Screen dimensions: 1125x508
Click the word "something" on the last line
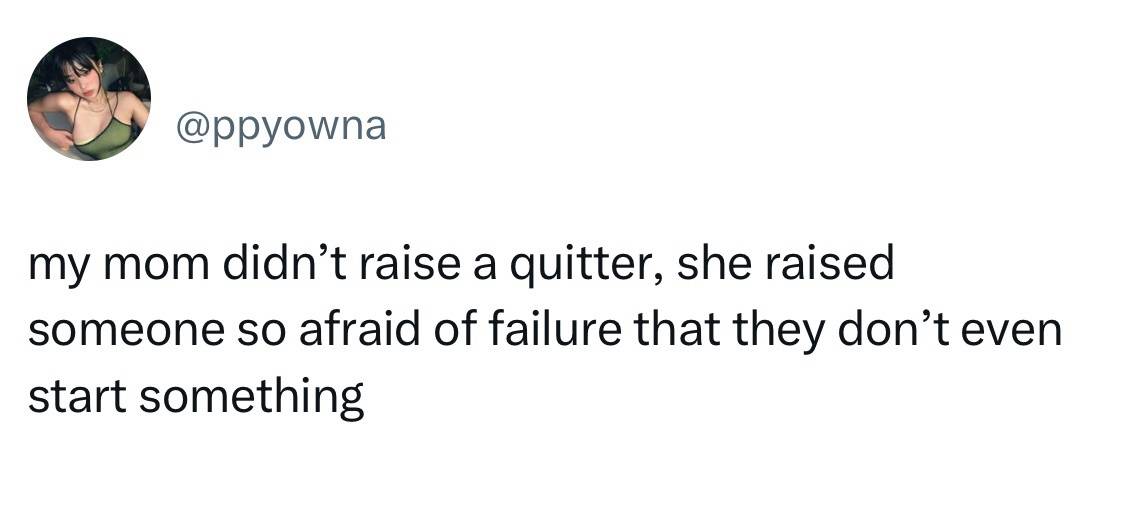[x=251, y=397]
